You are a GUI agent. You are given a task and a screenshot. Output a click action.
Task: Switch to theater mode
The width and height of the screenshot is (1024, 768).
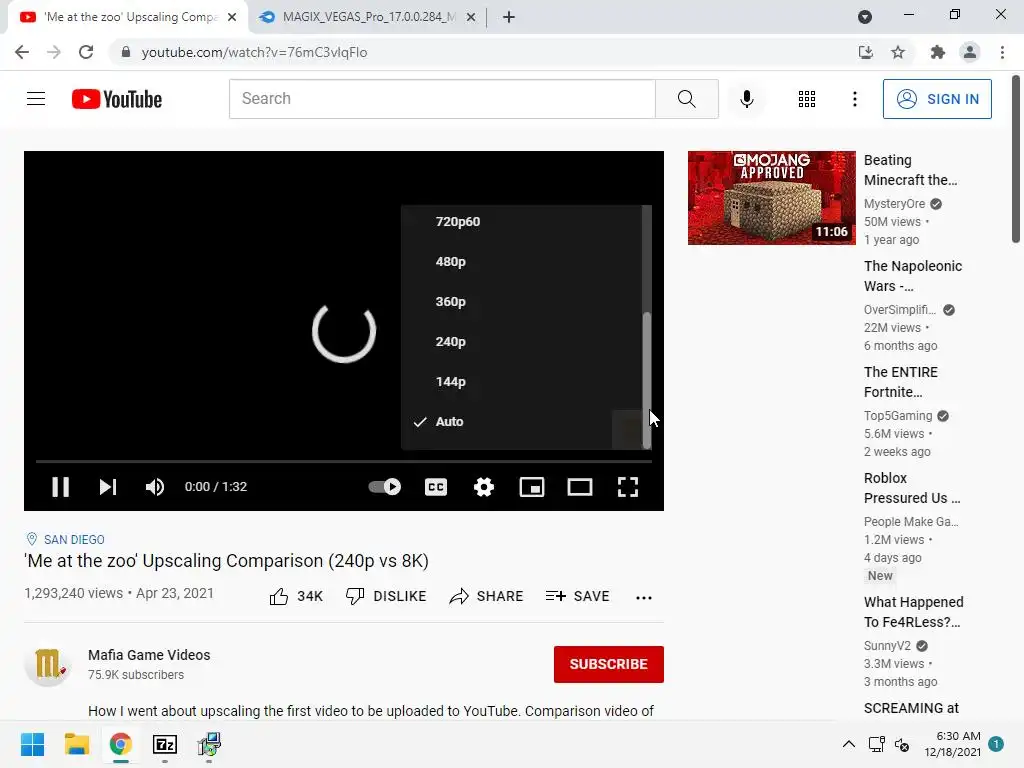click(x=579, y=487)
